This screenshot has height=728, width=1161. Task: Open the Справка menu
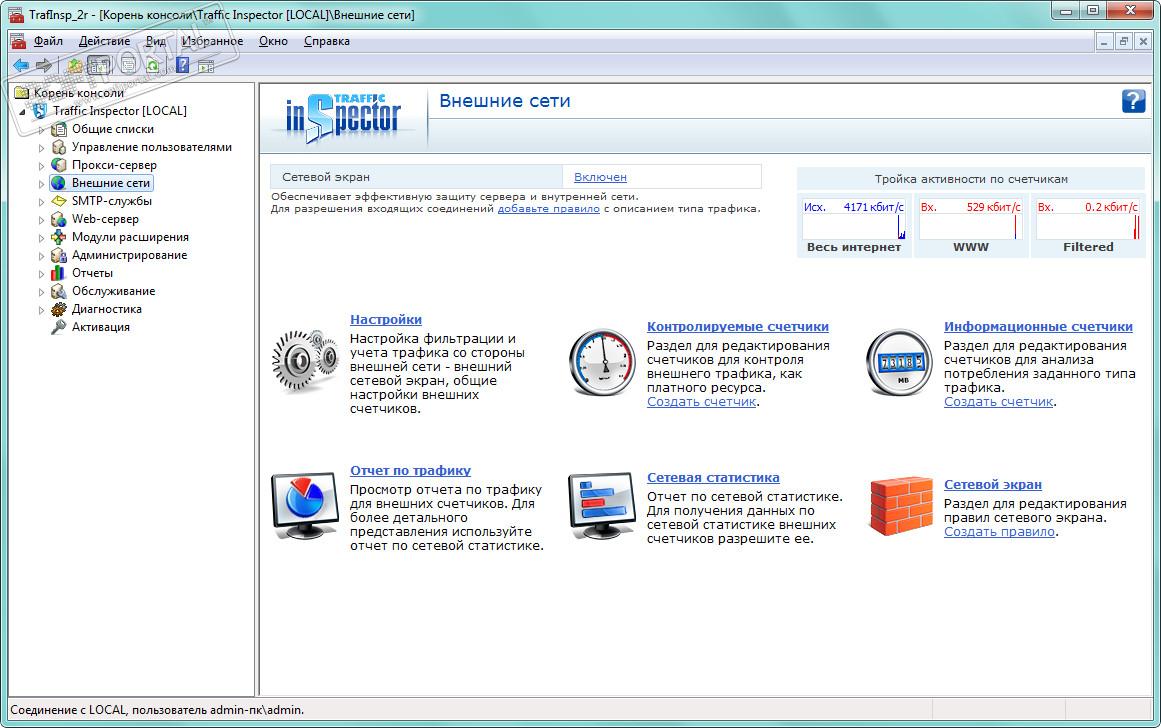(327, 41)
